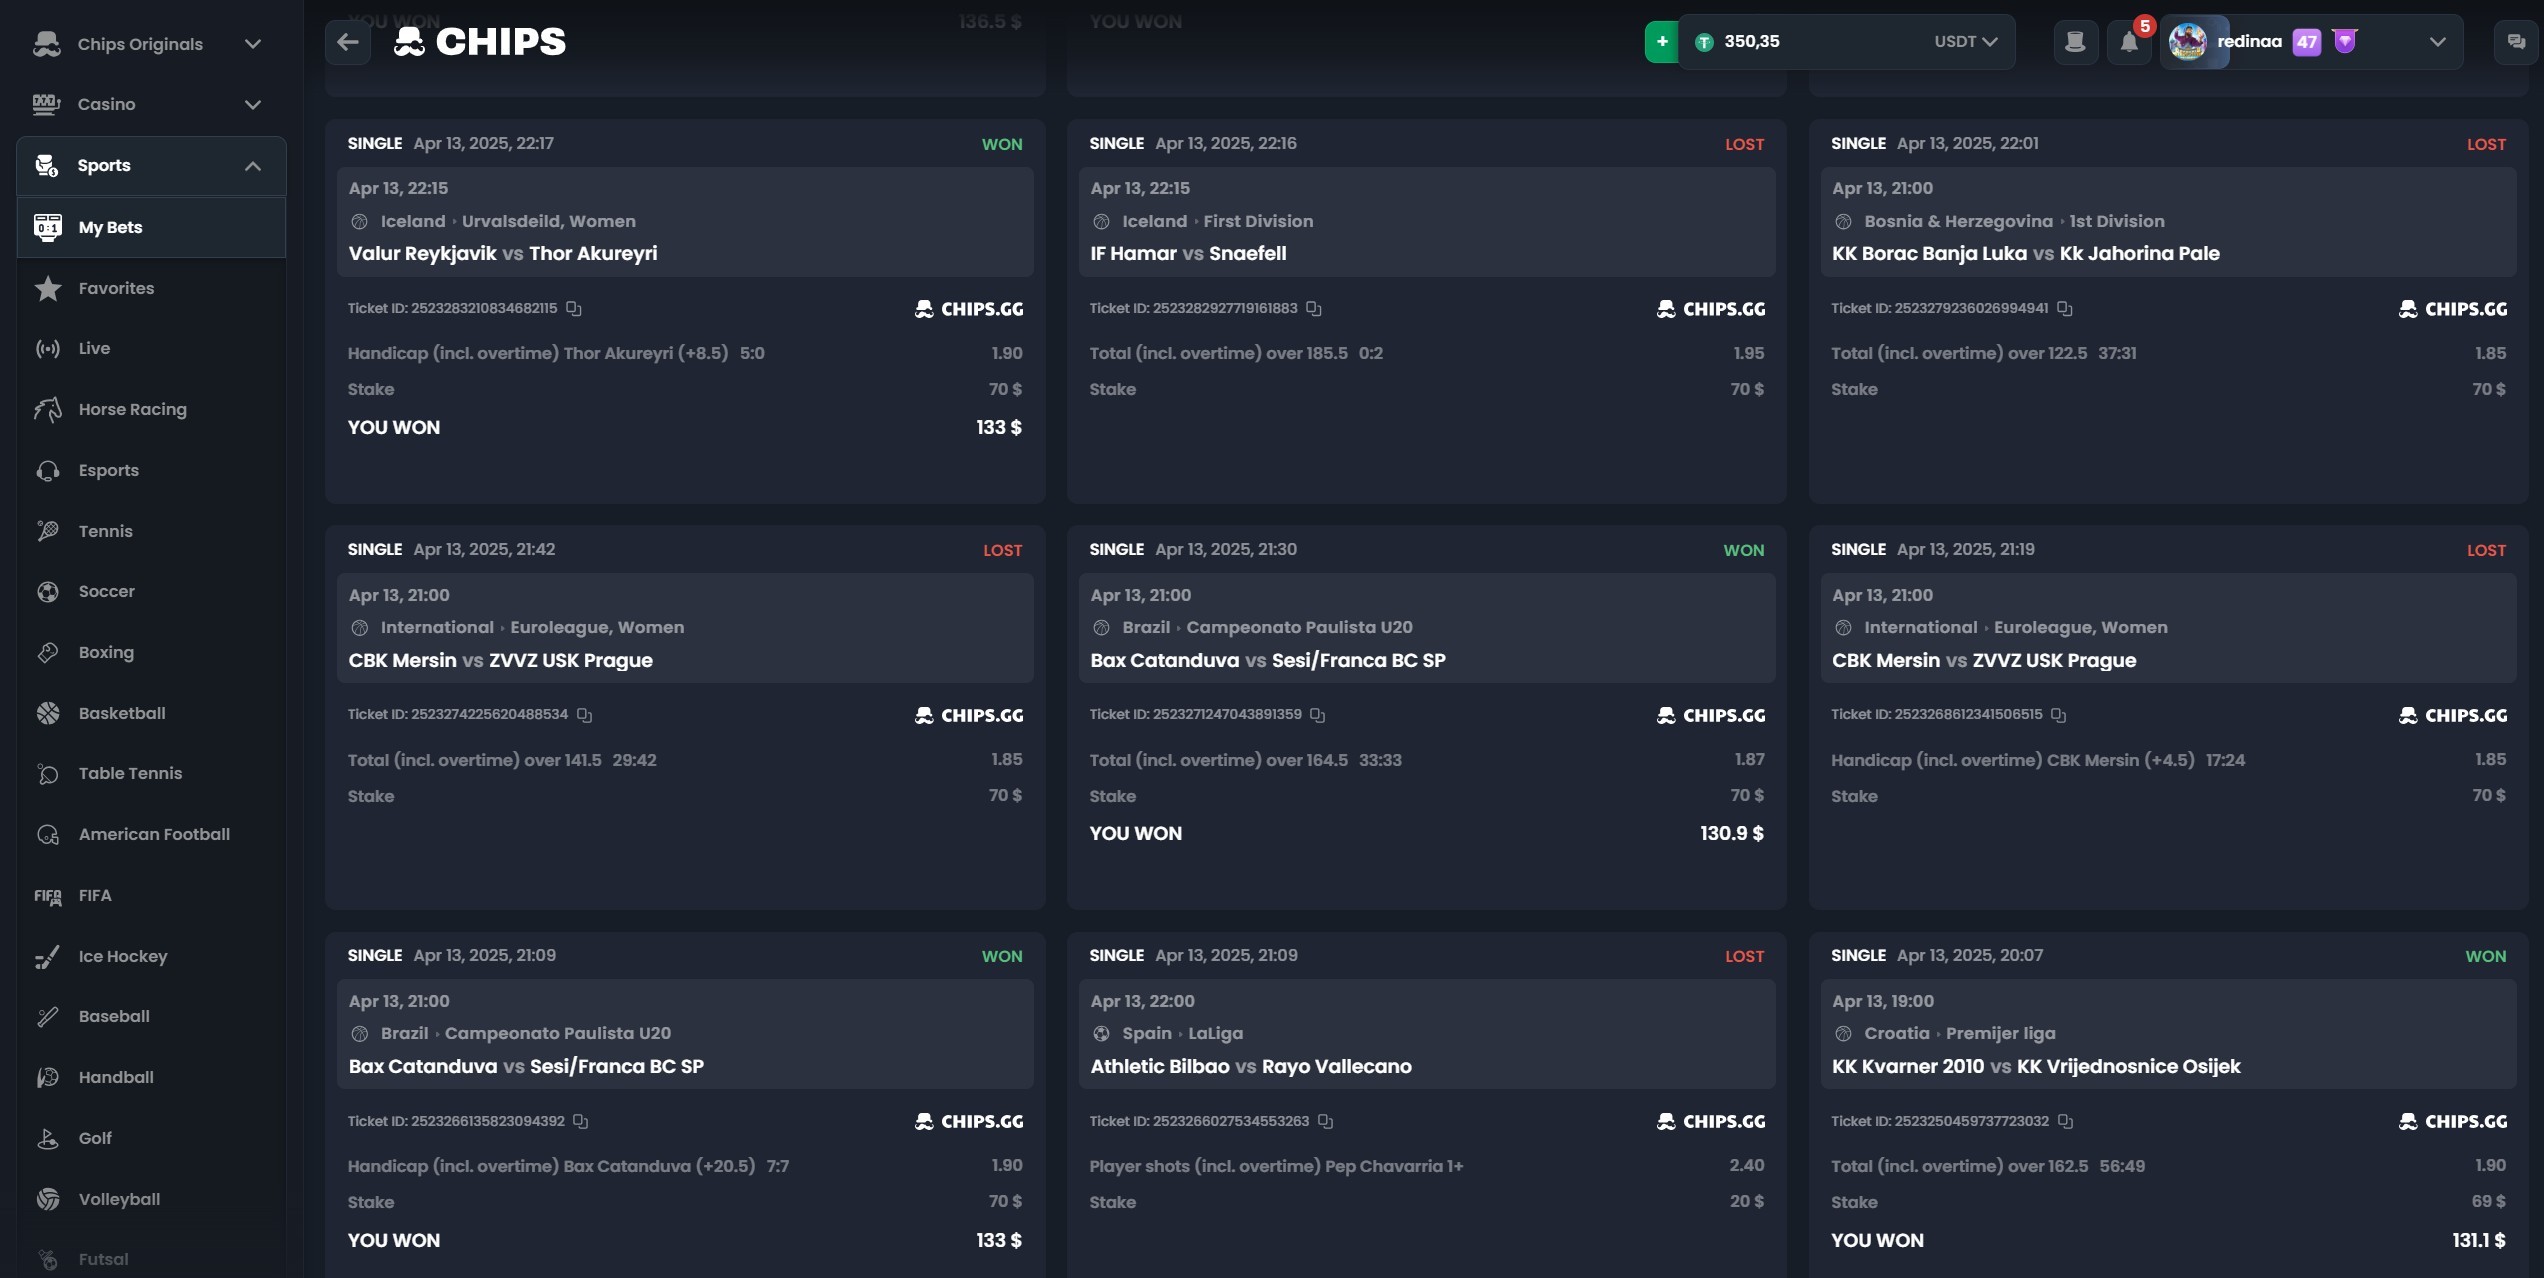This screenshot has width=2544, height=1278.
Task: Copy ticket ID 2523282927719161883
Action: click(1314, 308)
